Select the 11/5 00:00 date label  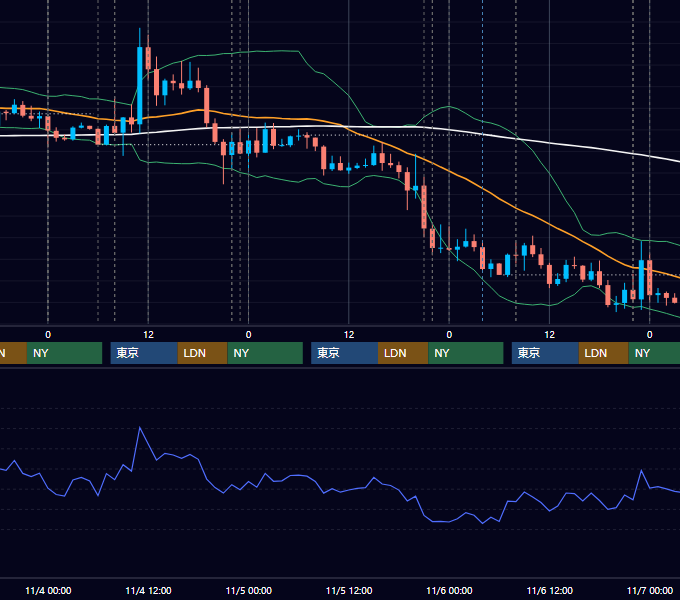click(248, 590)
